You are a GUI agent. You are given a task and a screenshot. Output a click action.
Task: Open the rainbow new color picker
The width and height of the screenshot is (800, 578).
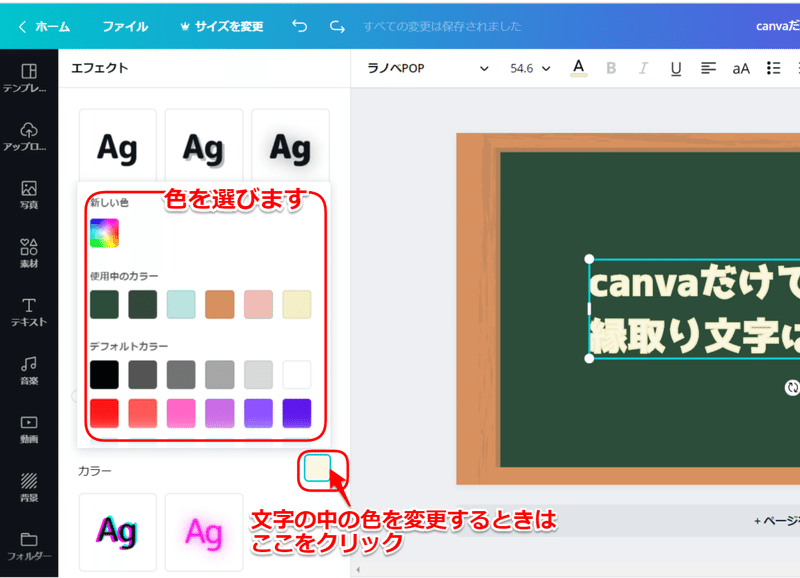(104, 233)
